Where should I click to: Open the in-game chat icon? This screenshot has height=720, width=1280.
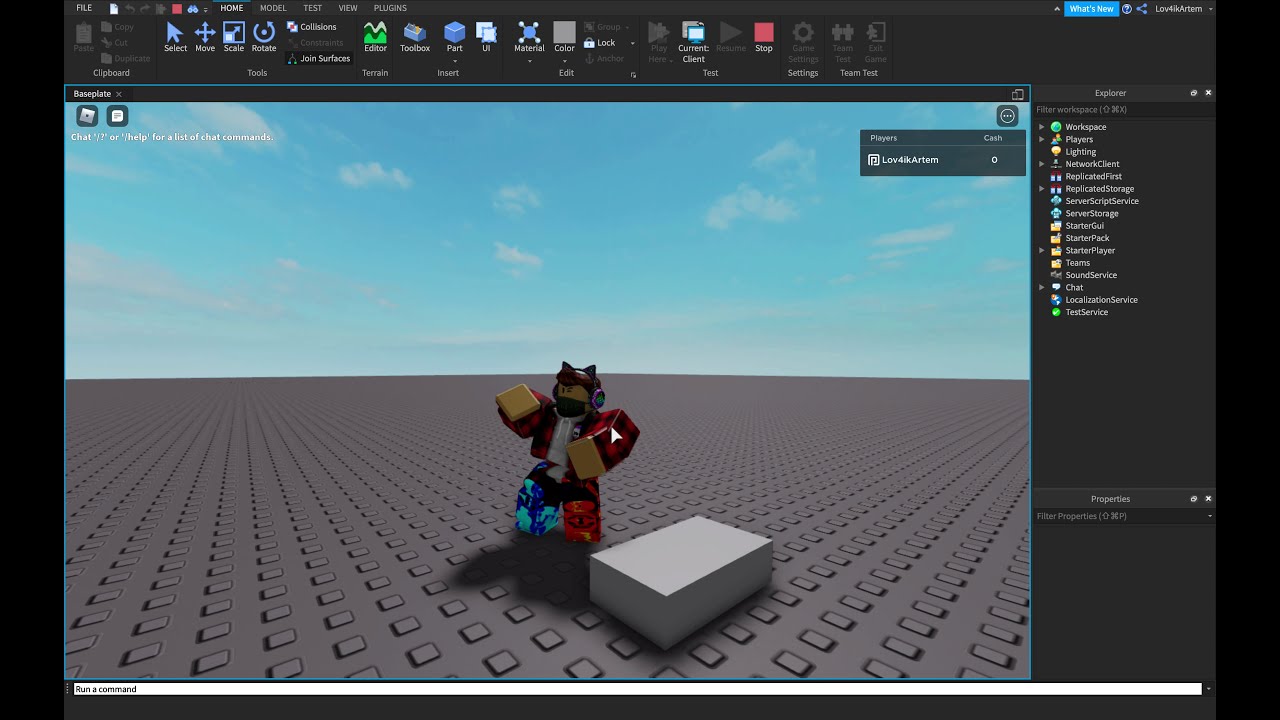pyautogui.click(x=117, y=116)
